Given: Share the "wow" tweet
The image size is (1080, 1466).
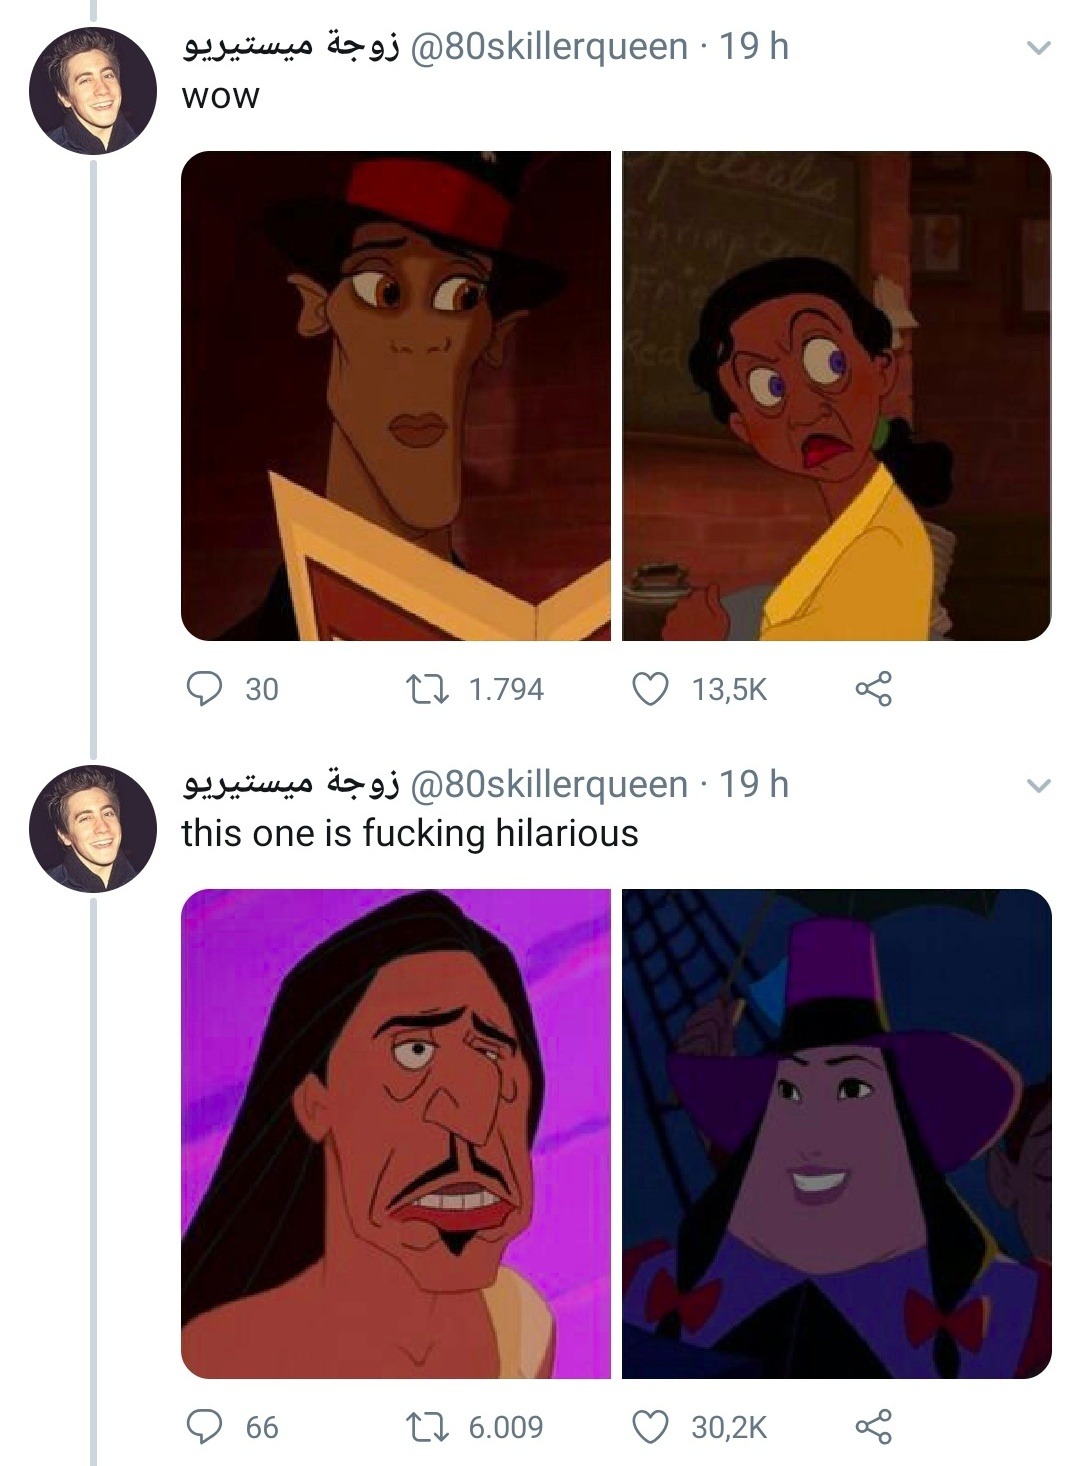Looking at the screenshot, I should 872,689.
